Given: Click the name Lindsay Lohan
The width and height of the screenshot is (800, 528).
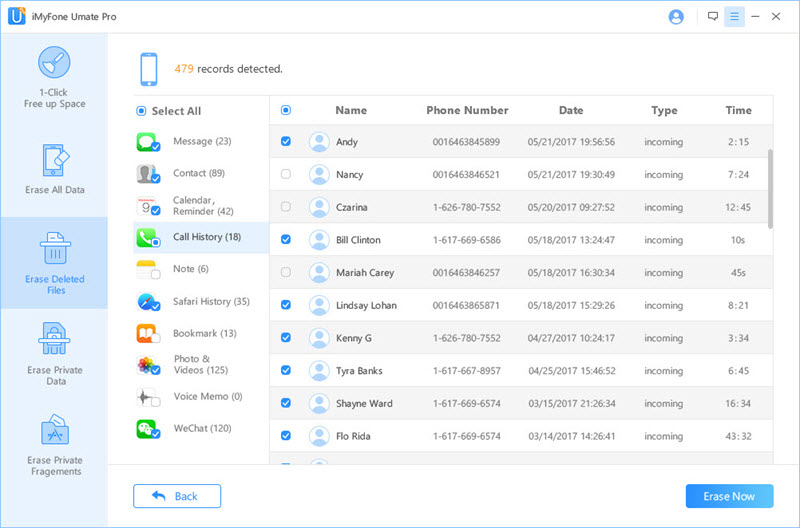Looking at the screenshot, I should tap(366, 305).
